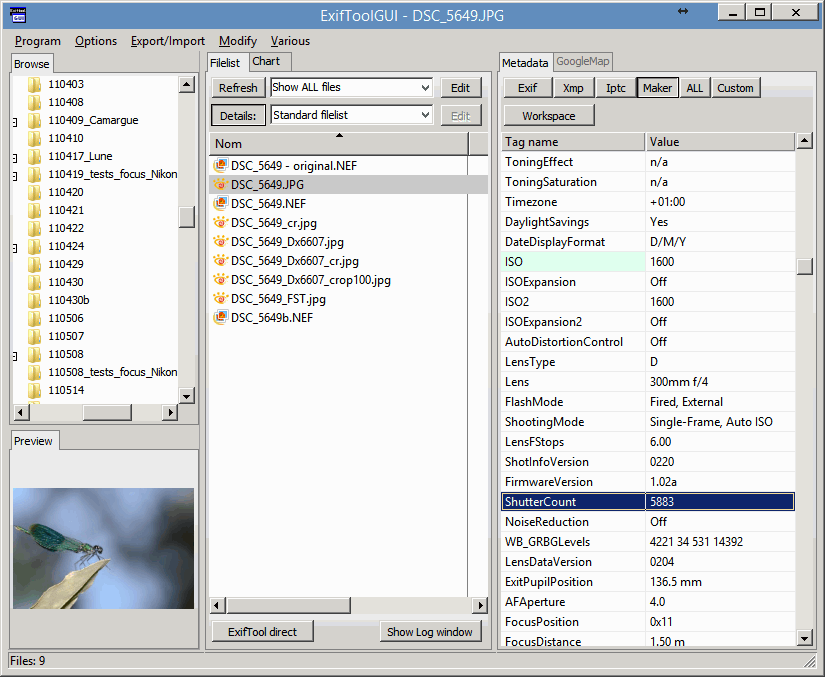This screenshot has width=825, height=677.
Task: Click the browse tree vertical scrollbar thumb
Action: (x=186, y=217)
